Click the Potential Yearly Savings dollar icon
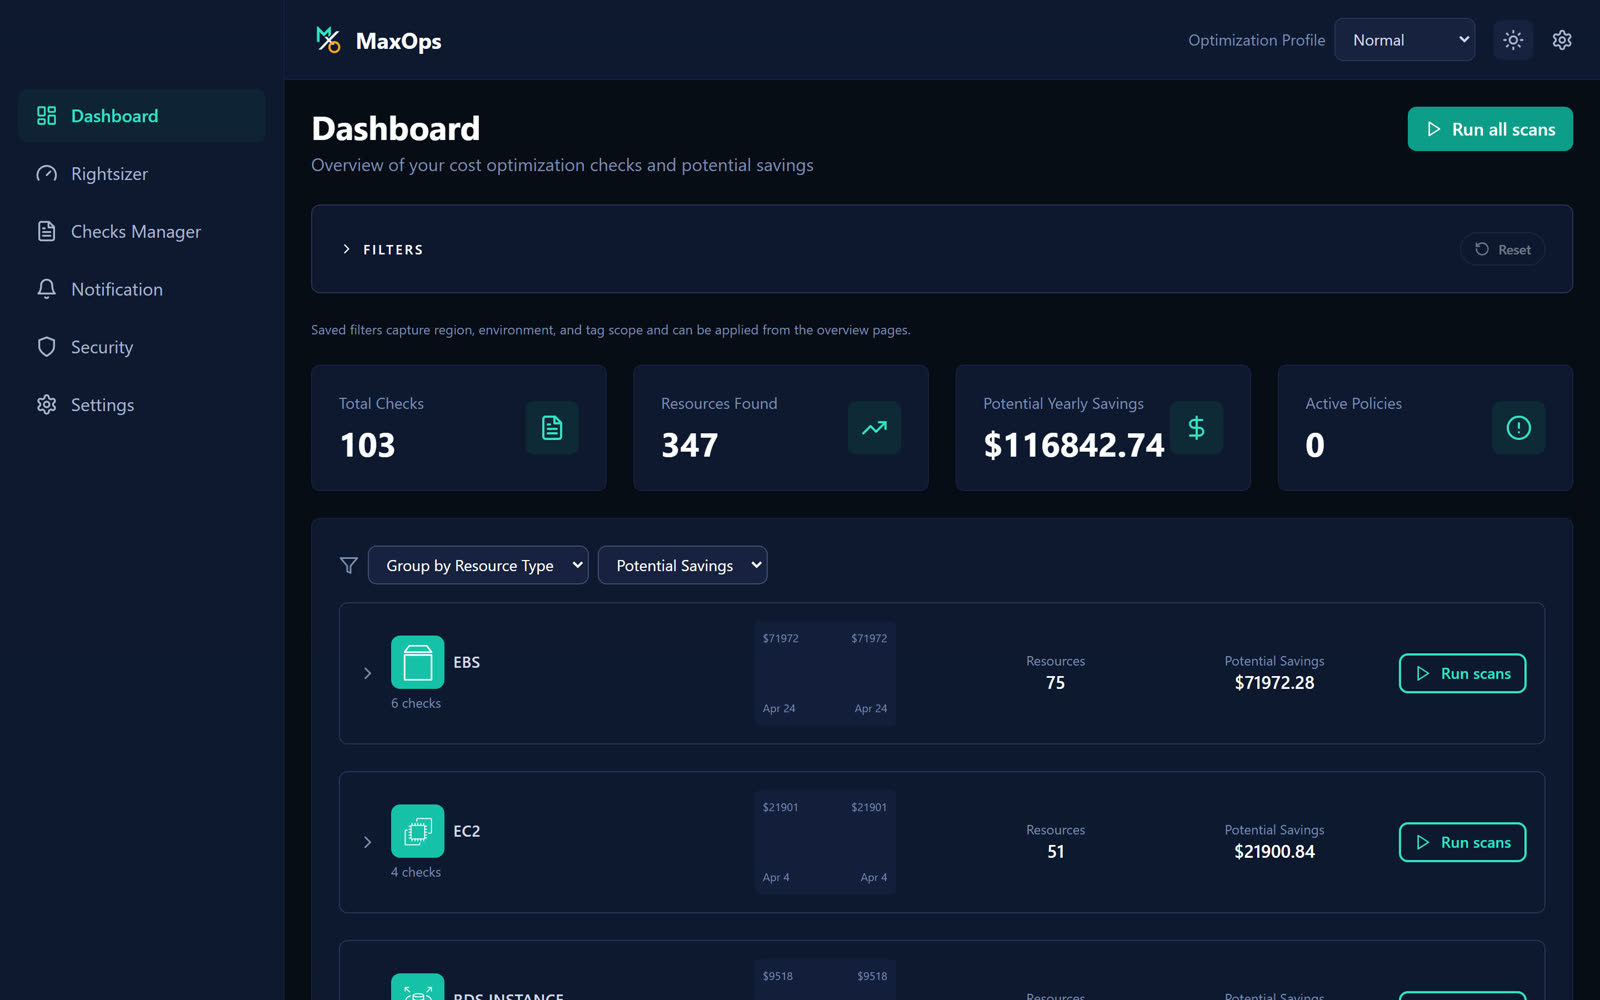The width and height of the screenshot is (1600, 1000). (x=1196, y=428)
